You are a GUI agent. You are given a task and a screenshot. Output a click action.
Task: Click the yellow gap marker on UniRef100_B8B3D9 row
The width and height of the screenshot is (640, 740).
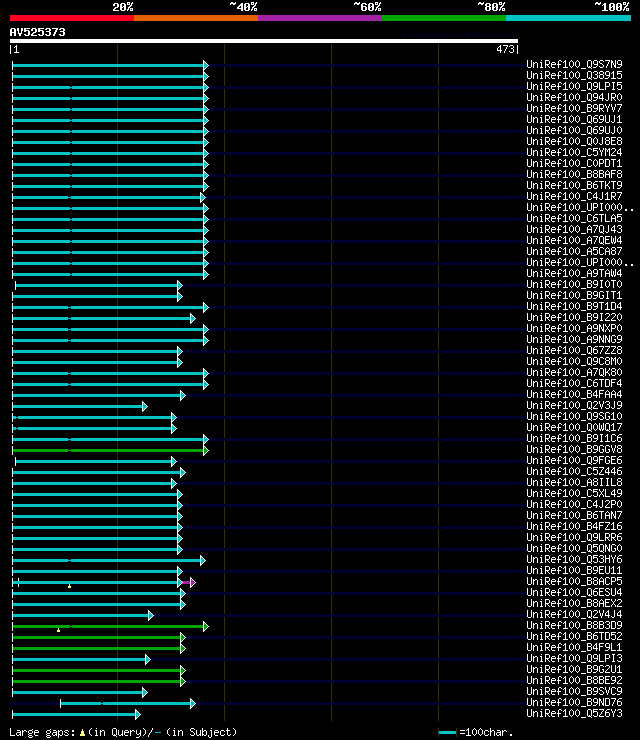tap(59, 630)
